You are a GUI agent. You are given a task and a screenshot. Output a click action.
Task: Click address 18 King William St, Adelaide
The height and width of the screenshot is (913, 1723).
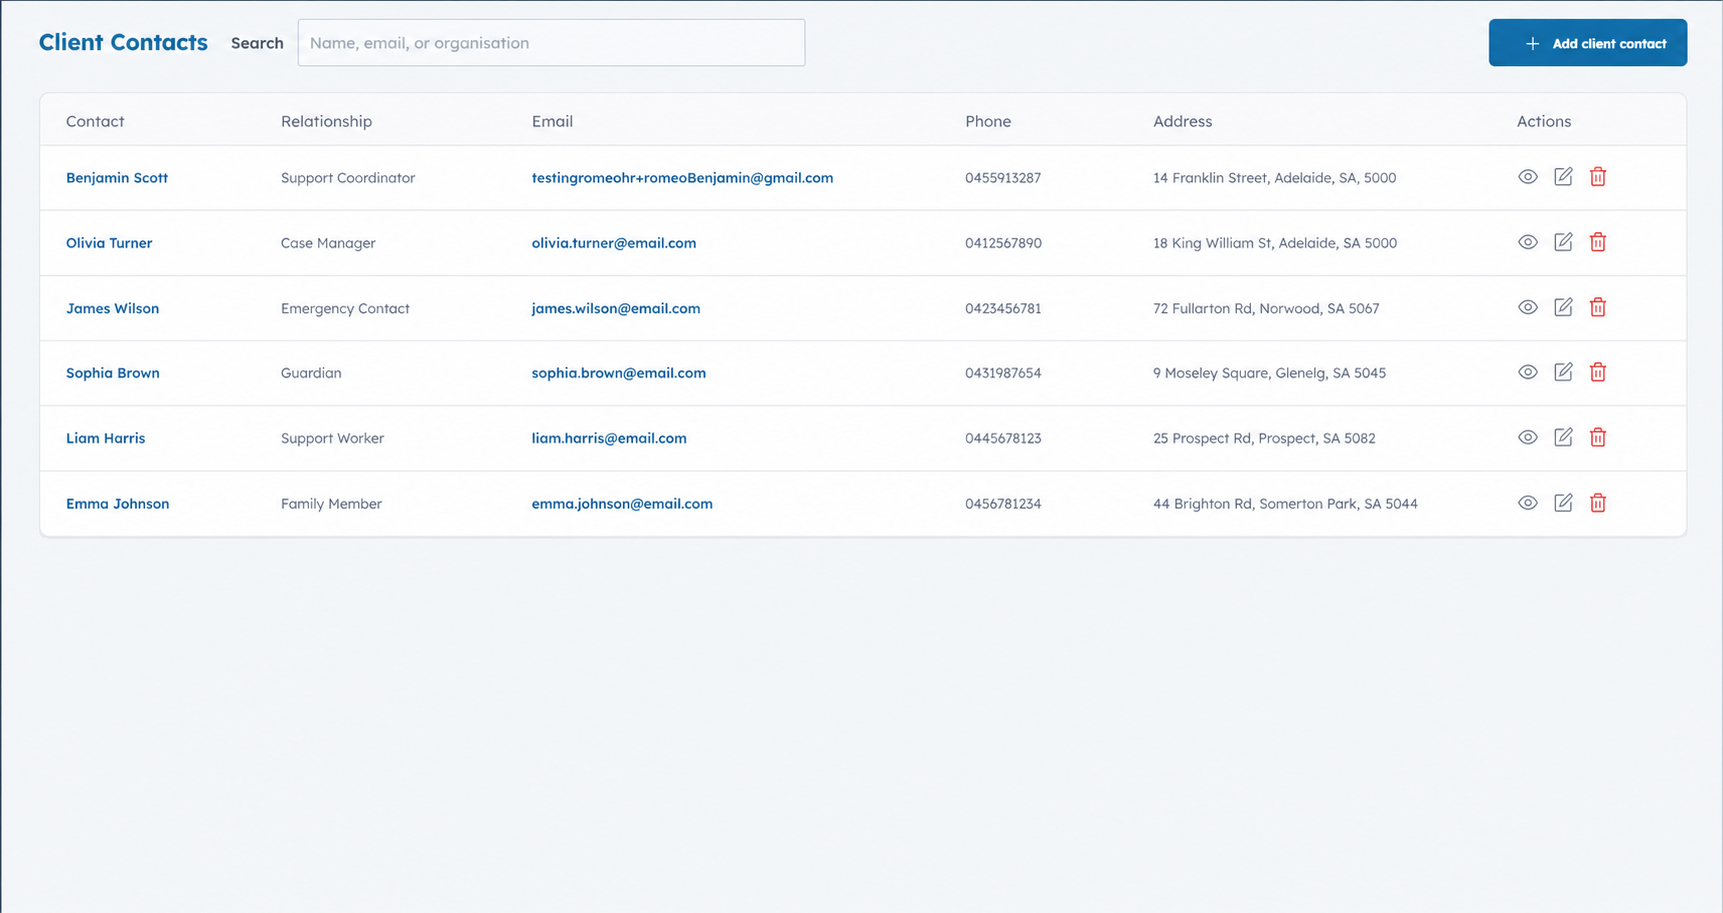point(1275,243)
